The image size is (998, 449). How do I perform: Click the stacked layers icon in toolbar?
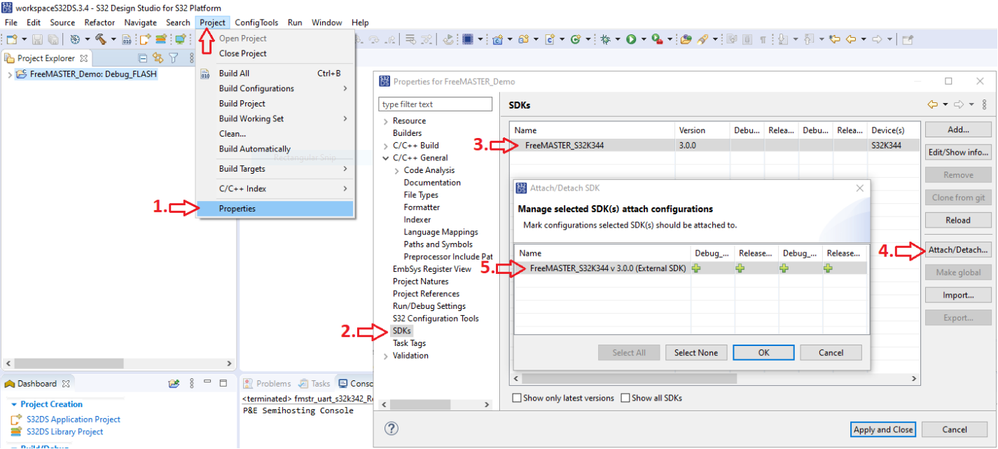pyautogui.click(x=161, y=39)
